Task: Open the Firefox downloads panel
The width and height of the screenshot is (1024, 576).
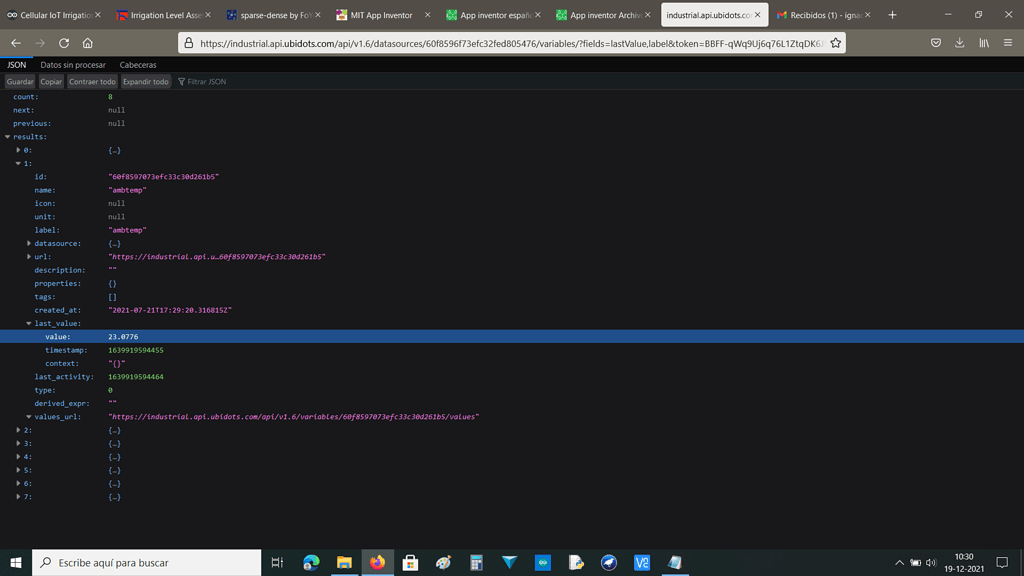Action: pyautogui.click(x=959, y=43)
